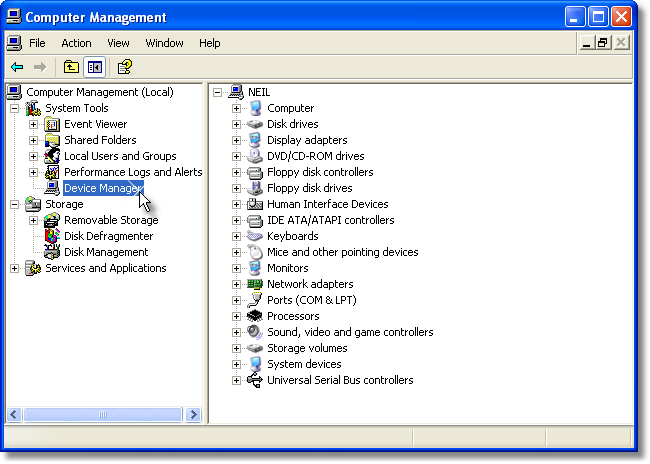This screenshot has width=650, height=464.
Task: Open the Action menu
Action: point(76,43)
